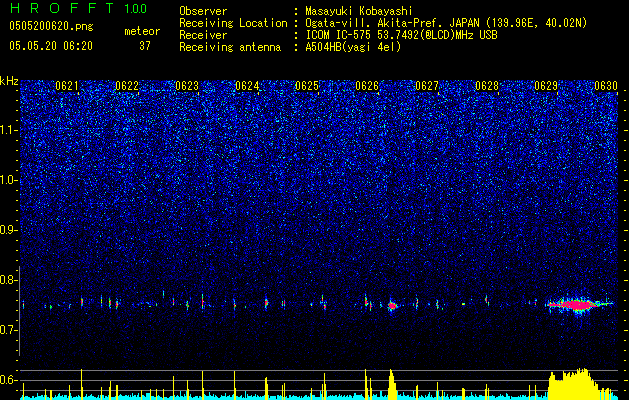The width and height of the screenshot is (629, 400).
Task: Click the 0625 time marker
Action: click(x=307, y=86)
